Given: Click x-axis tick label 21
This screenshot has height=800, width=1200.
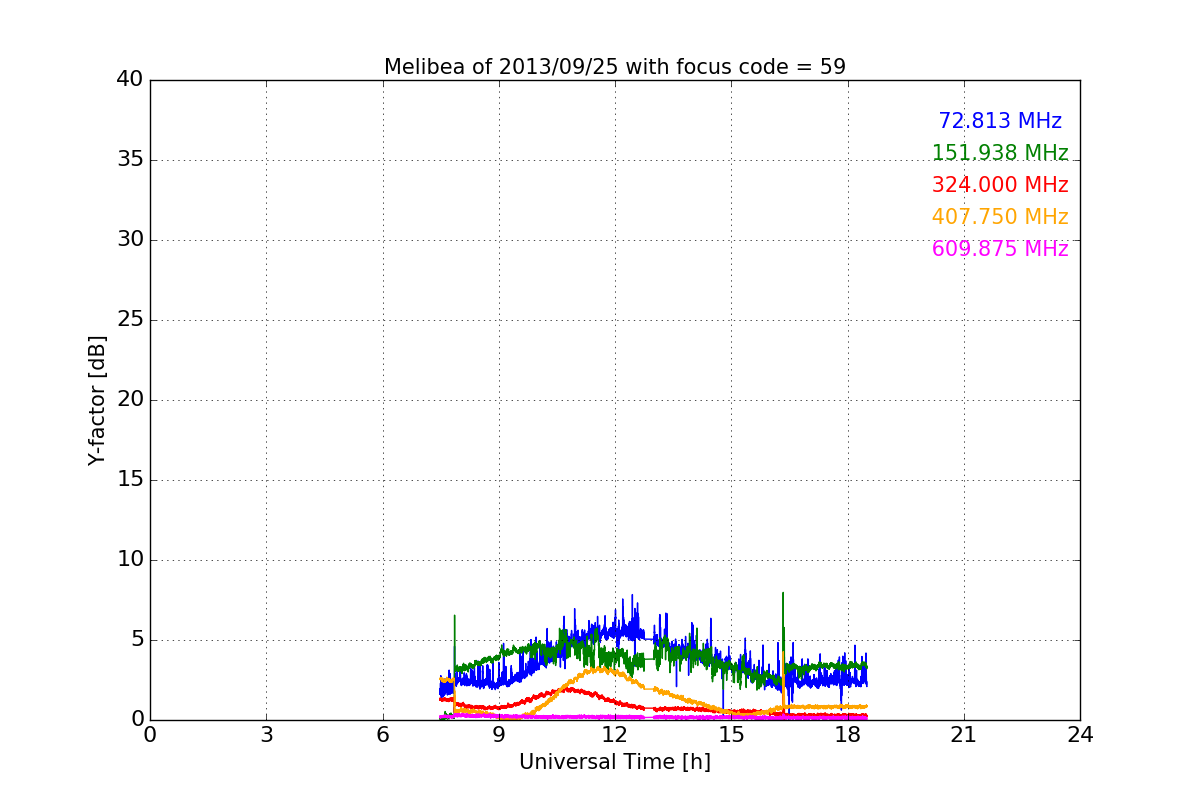Looking at the screenshot, I should (964, 734).
